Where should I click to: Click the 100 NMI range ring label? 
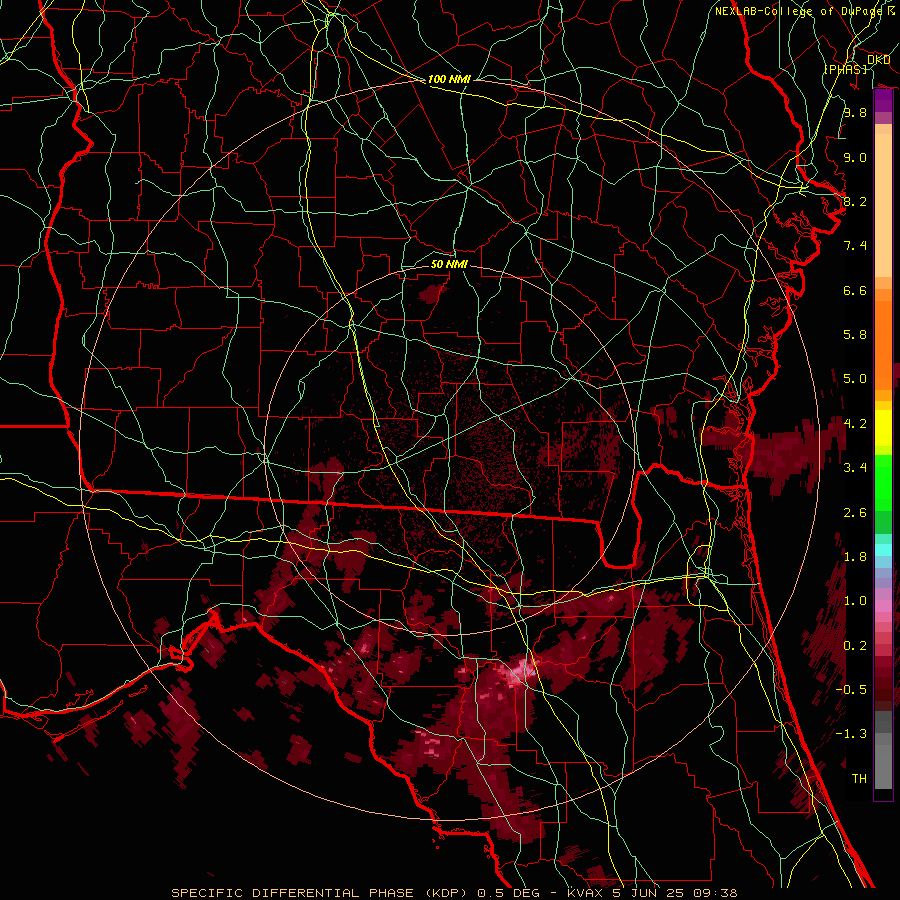(449, 79)
